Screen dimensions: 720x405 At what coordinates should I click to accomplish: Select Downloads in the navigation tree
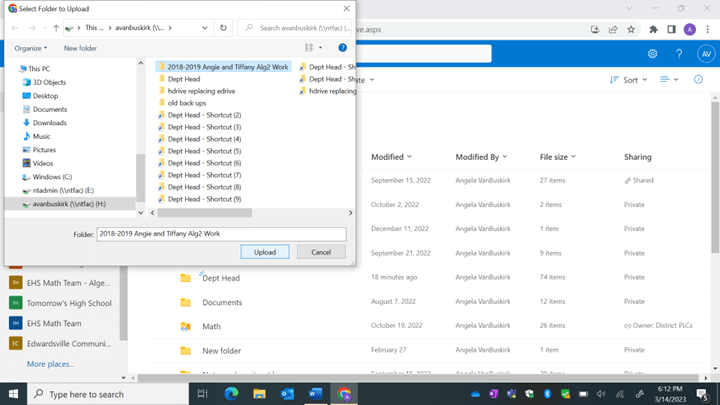click(x=49, y=123)
